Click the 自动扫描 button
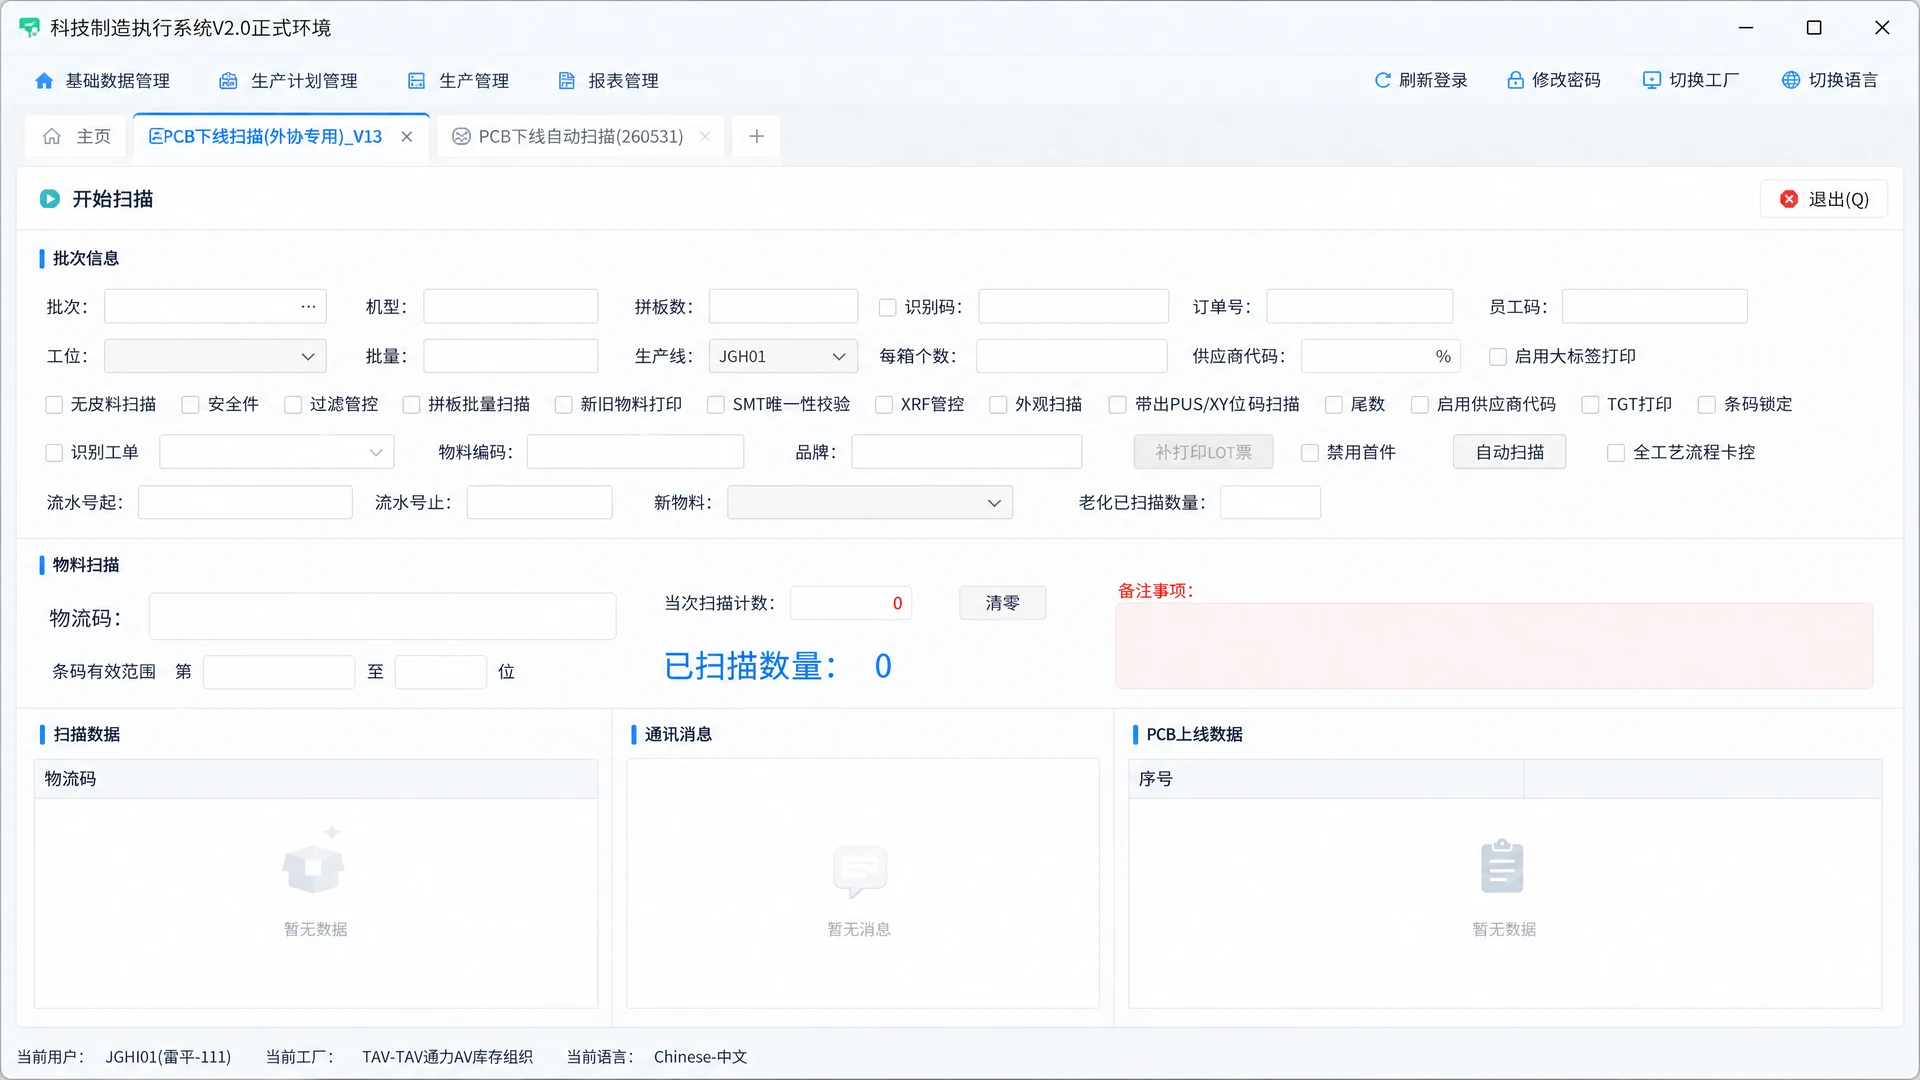Viewport: 1920px width, 1080px height. coord(1509,452)
